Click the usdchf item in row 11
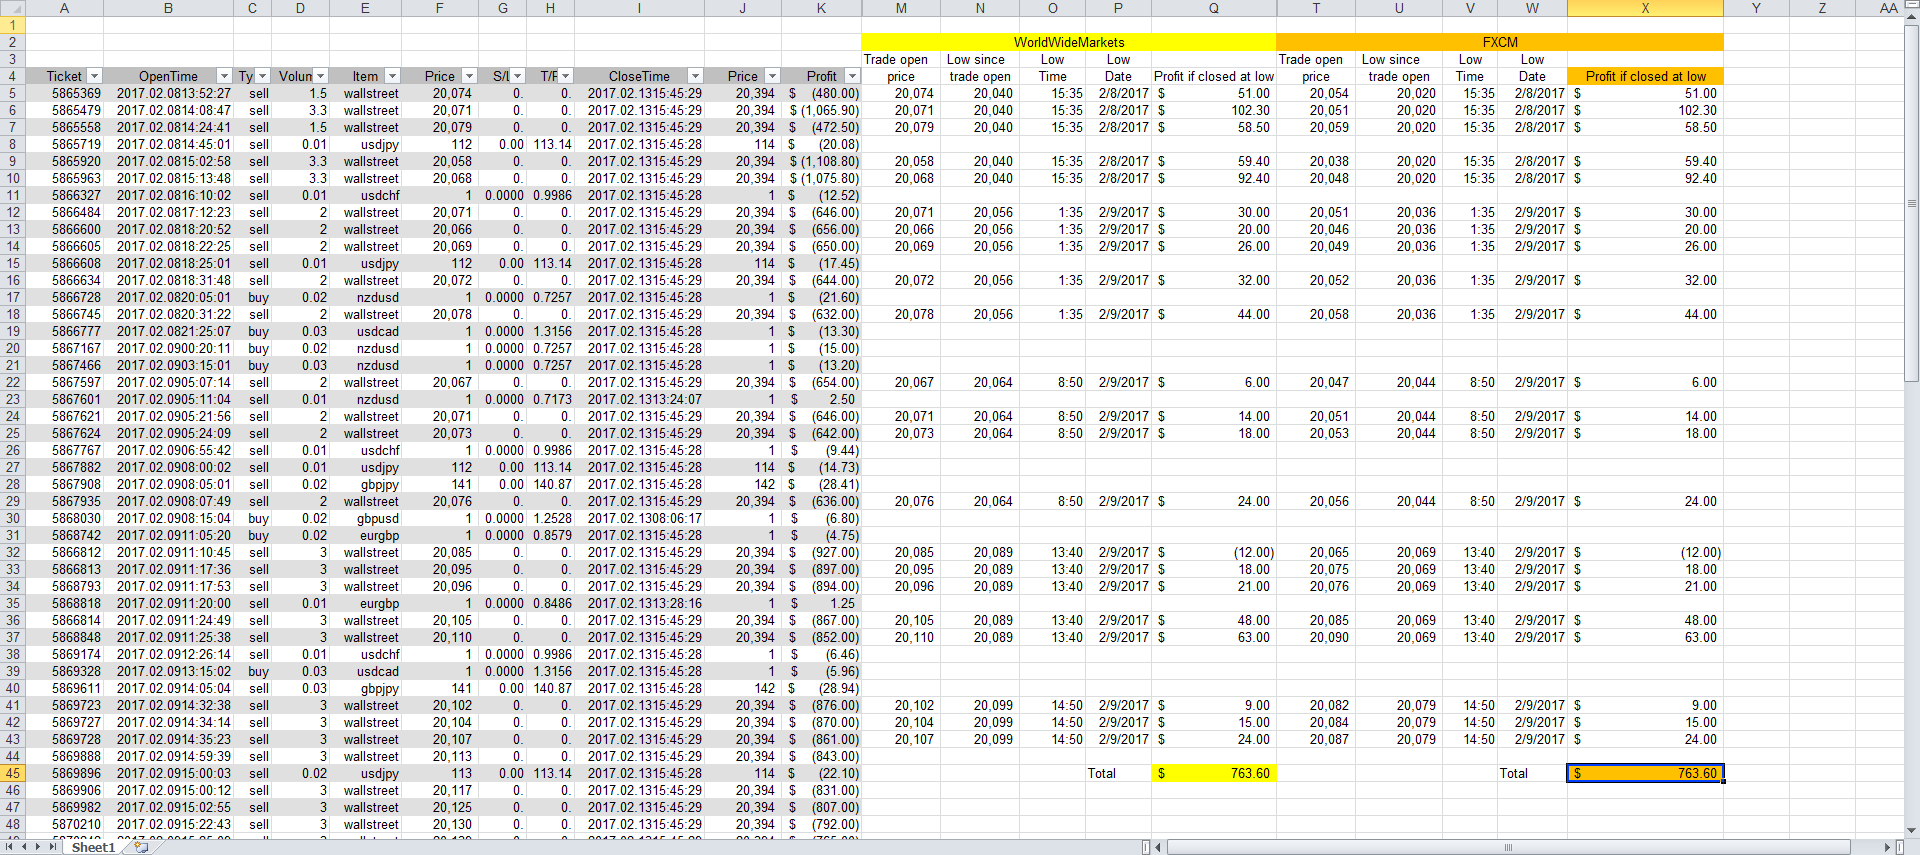This screenshot has height=855, width=1920. click(x=365, y=195)
